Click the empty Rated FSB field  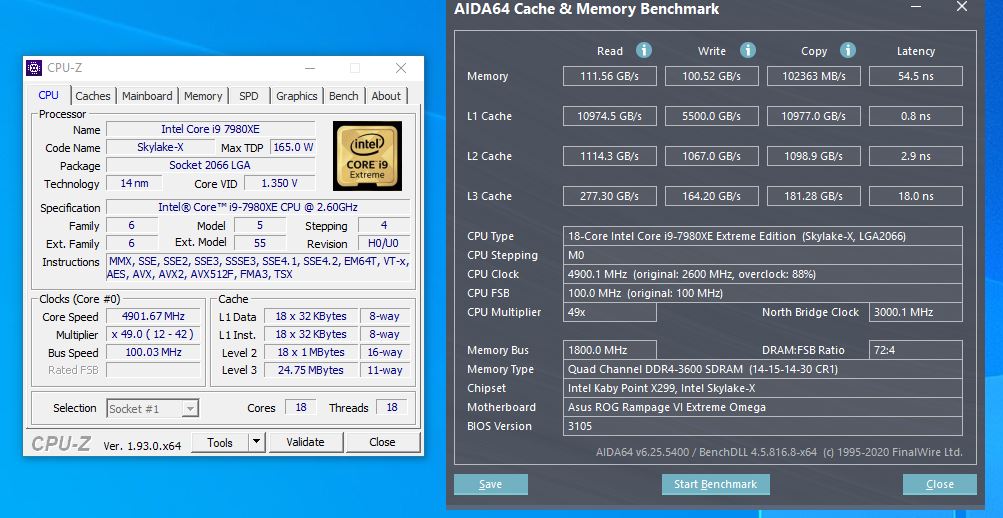153,370
